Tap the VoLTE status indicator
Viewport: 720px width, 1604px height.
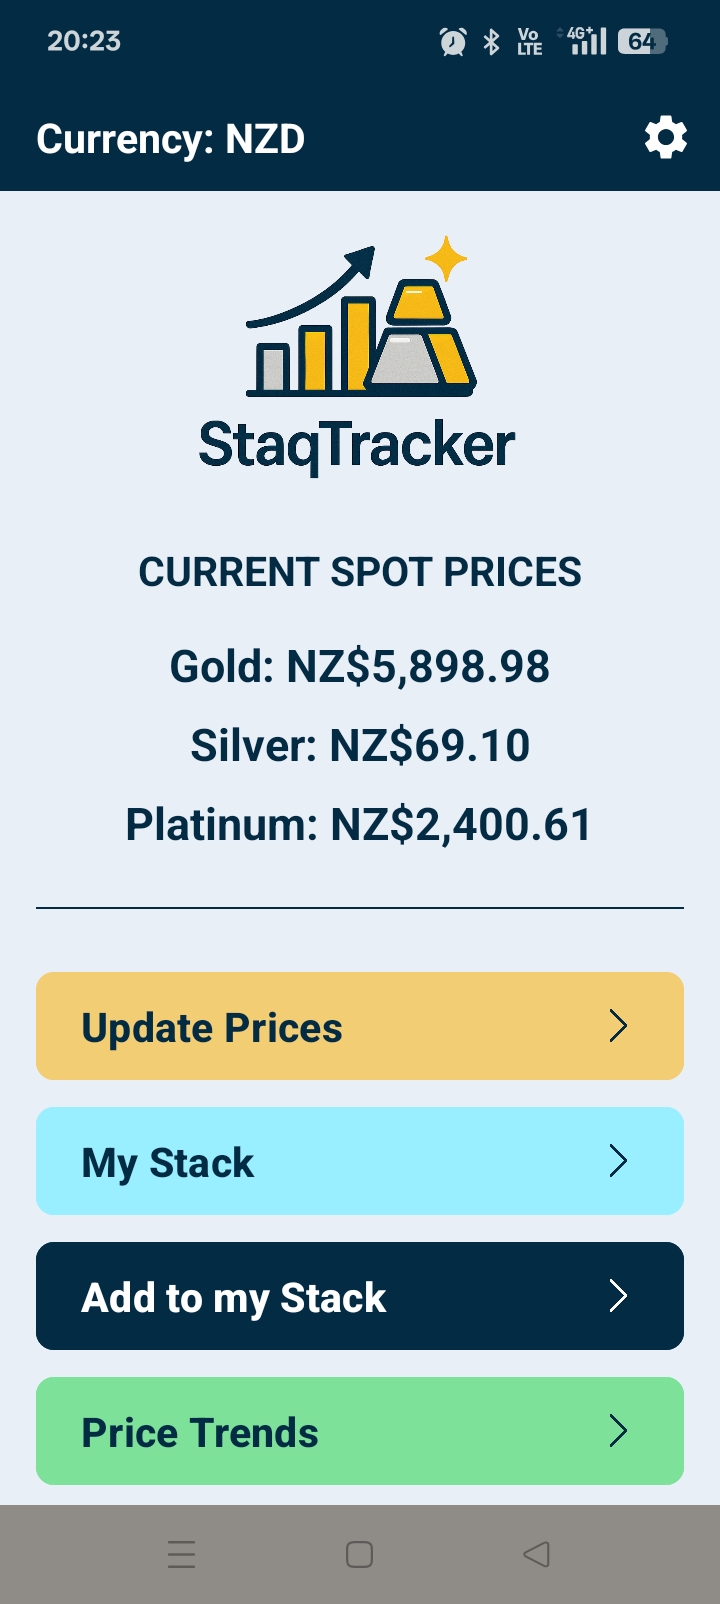tap(529, 42)
